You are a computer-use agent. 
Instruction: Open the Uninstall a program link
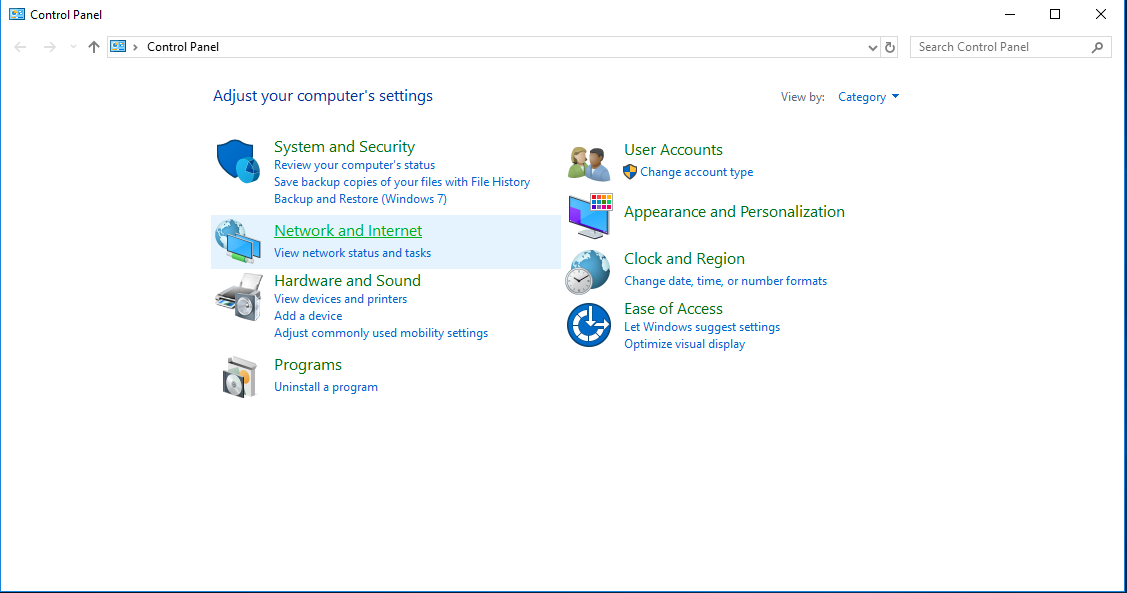[x=325, y=386]
